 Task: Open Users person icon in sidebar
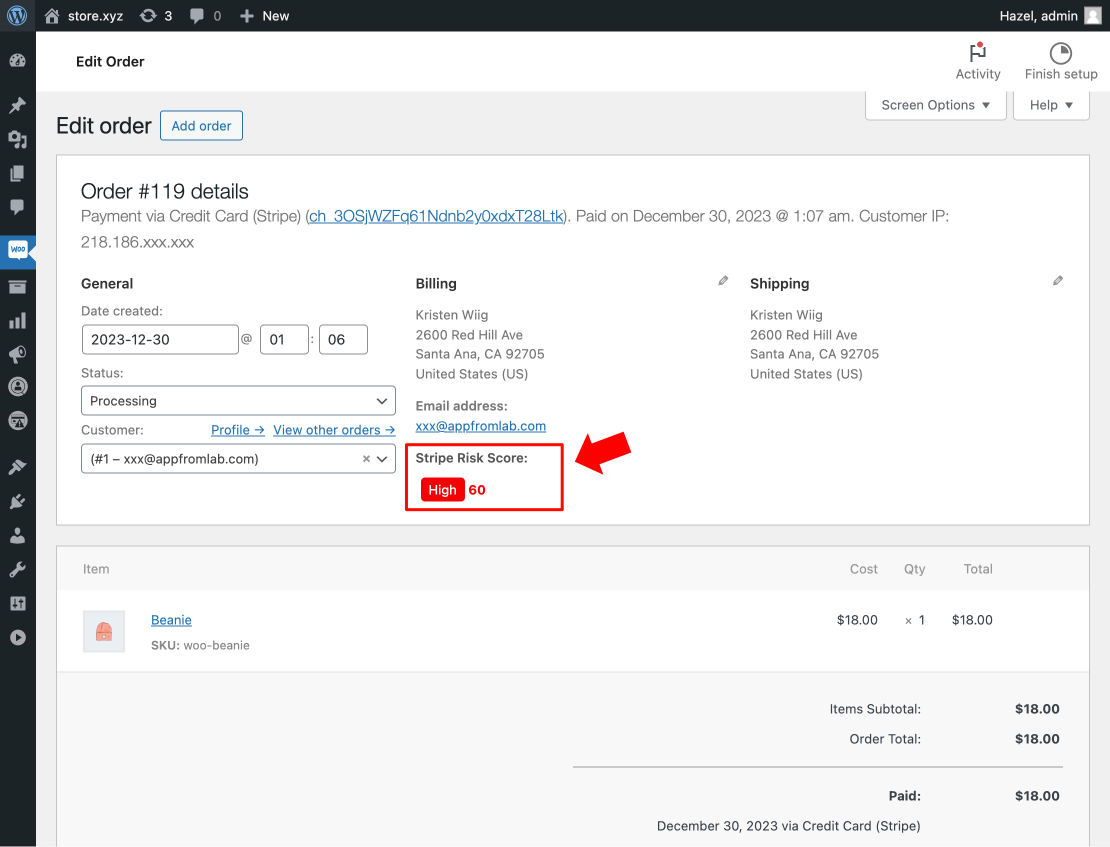(x=18, y=535)
